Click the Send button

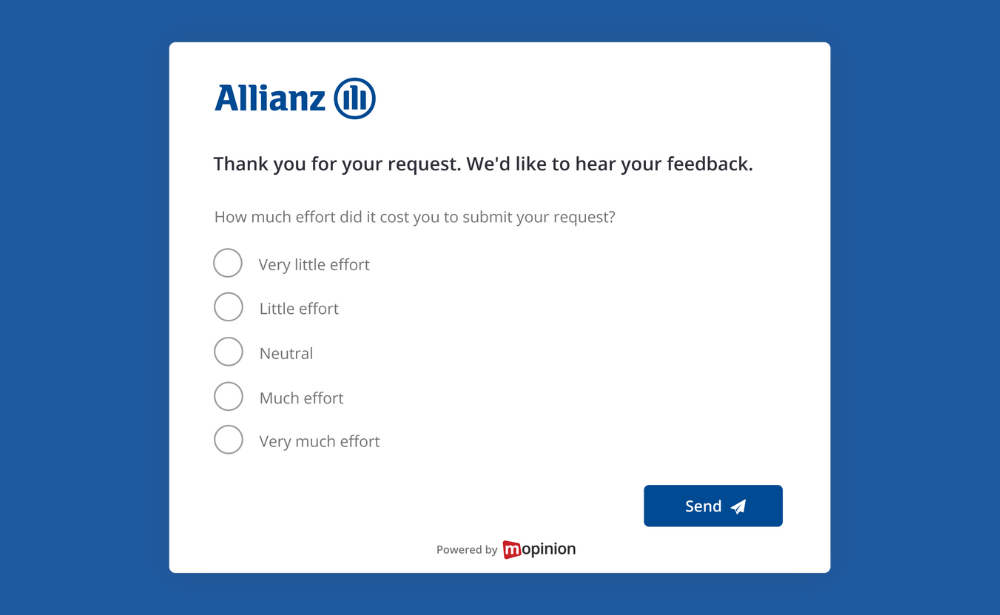(x=712, y=506)
